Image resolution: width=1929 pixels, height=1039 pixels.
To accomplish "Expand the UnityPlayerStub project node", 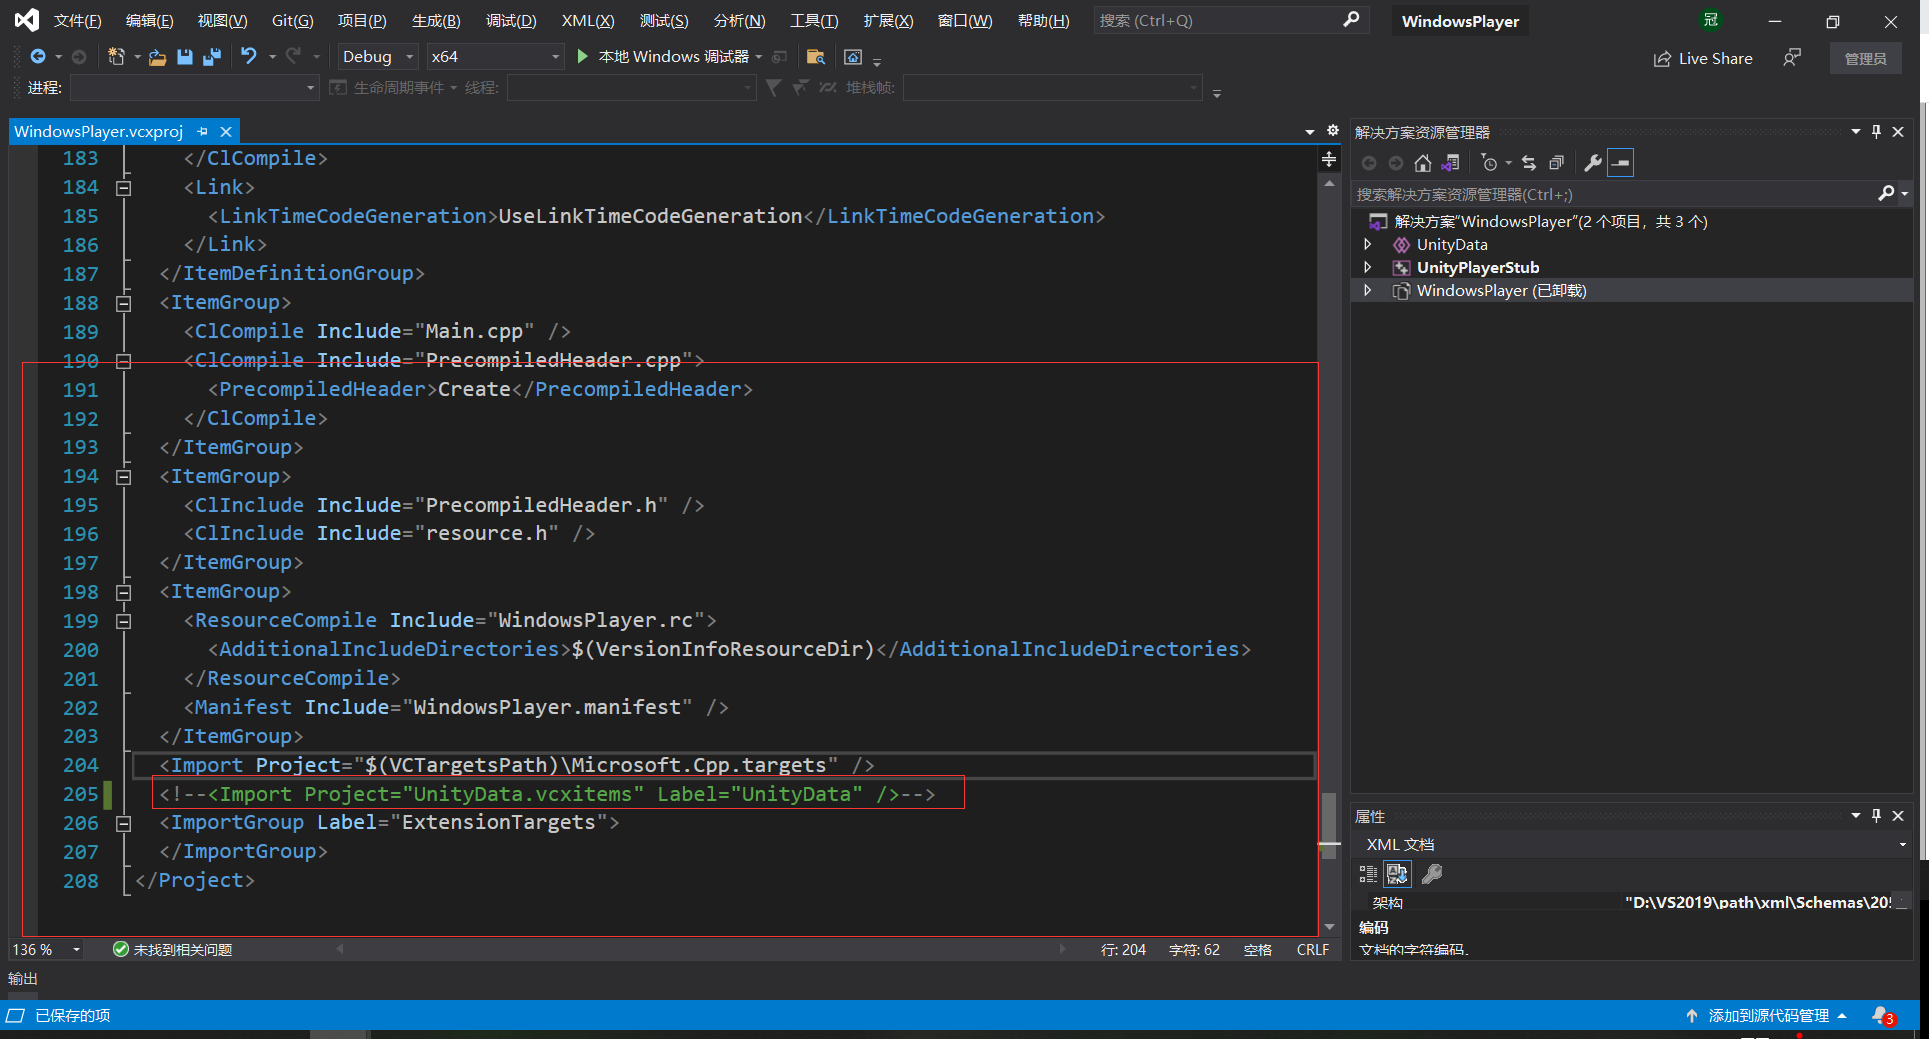I will pyautogui.click(x=1368, y=268).
